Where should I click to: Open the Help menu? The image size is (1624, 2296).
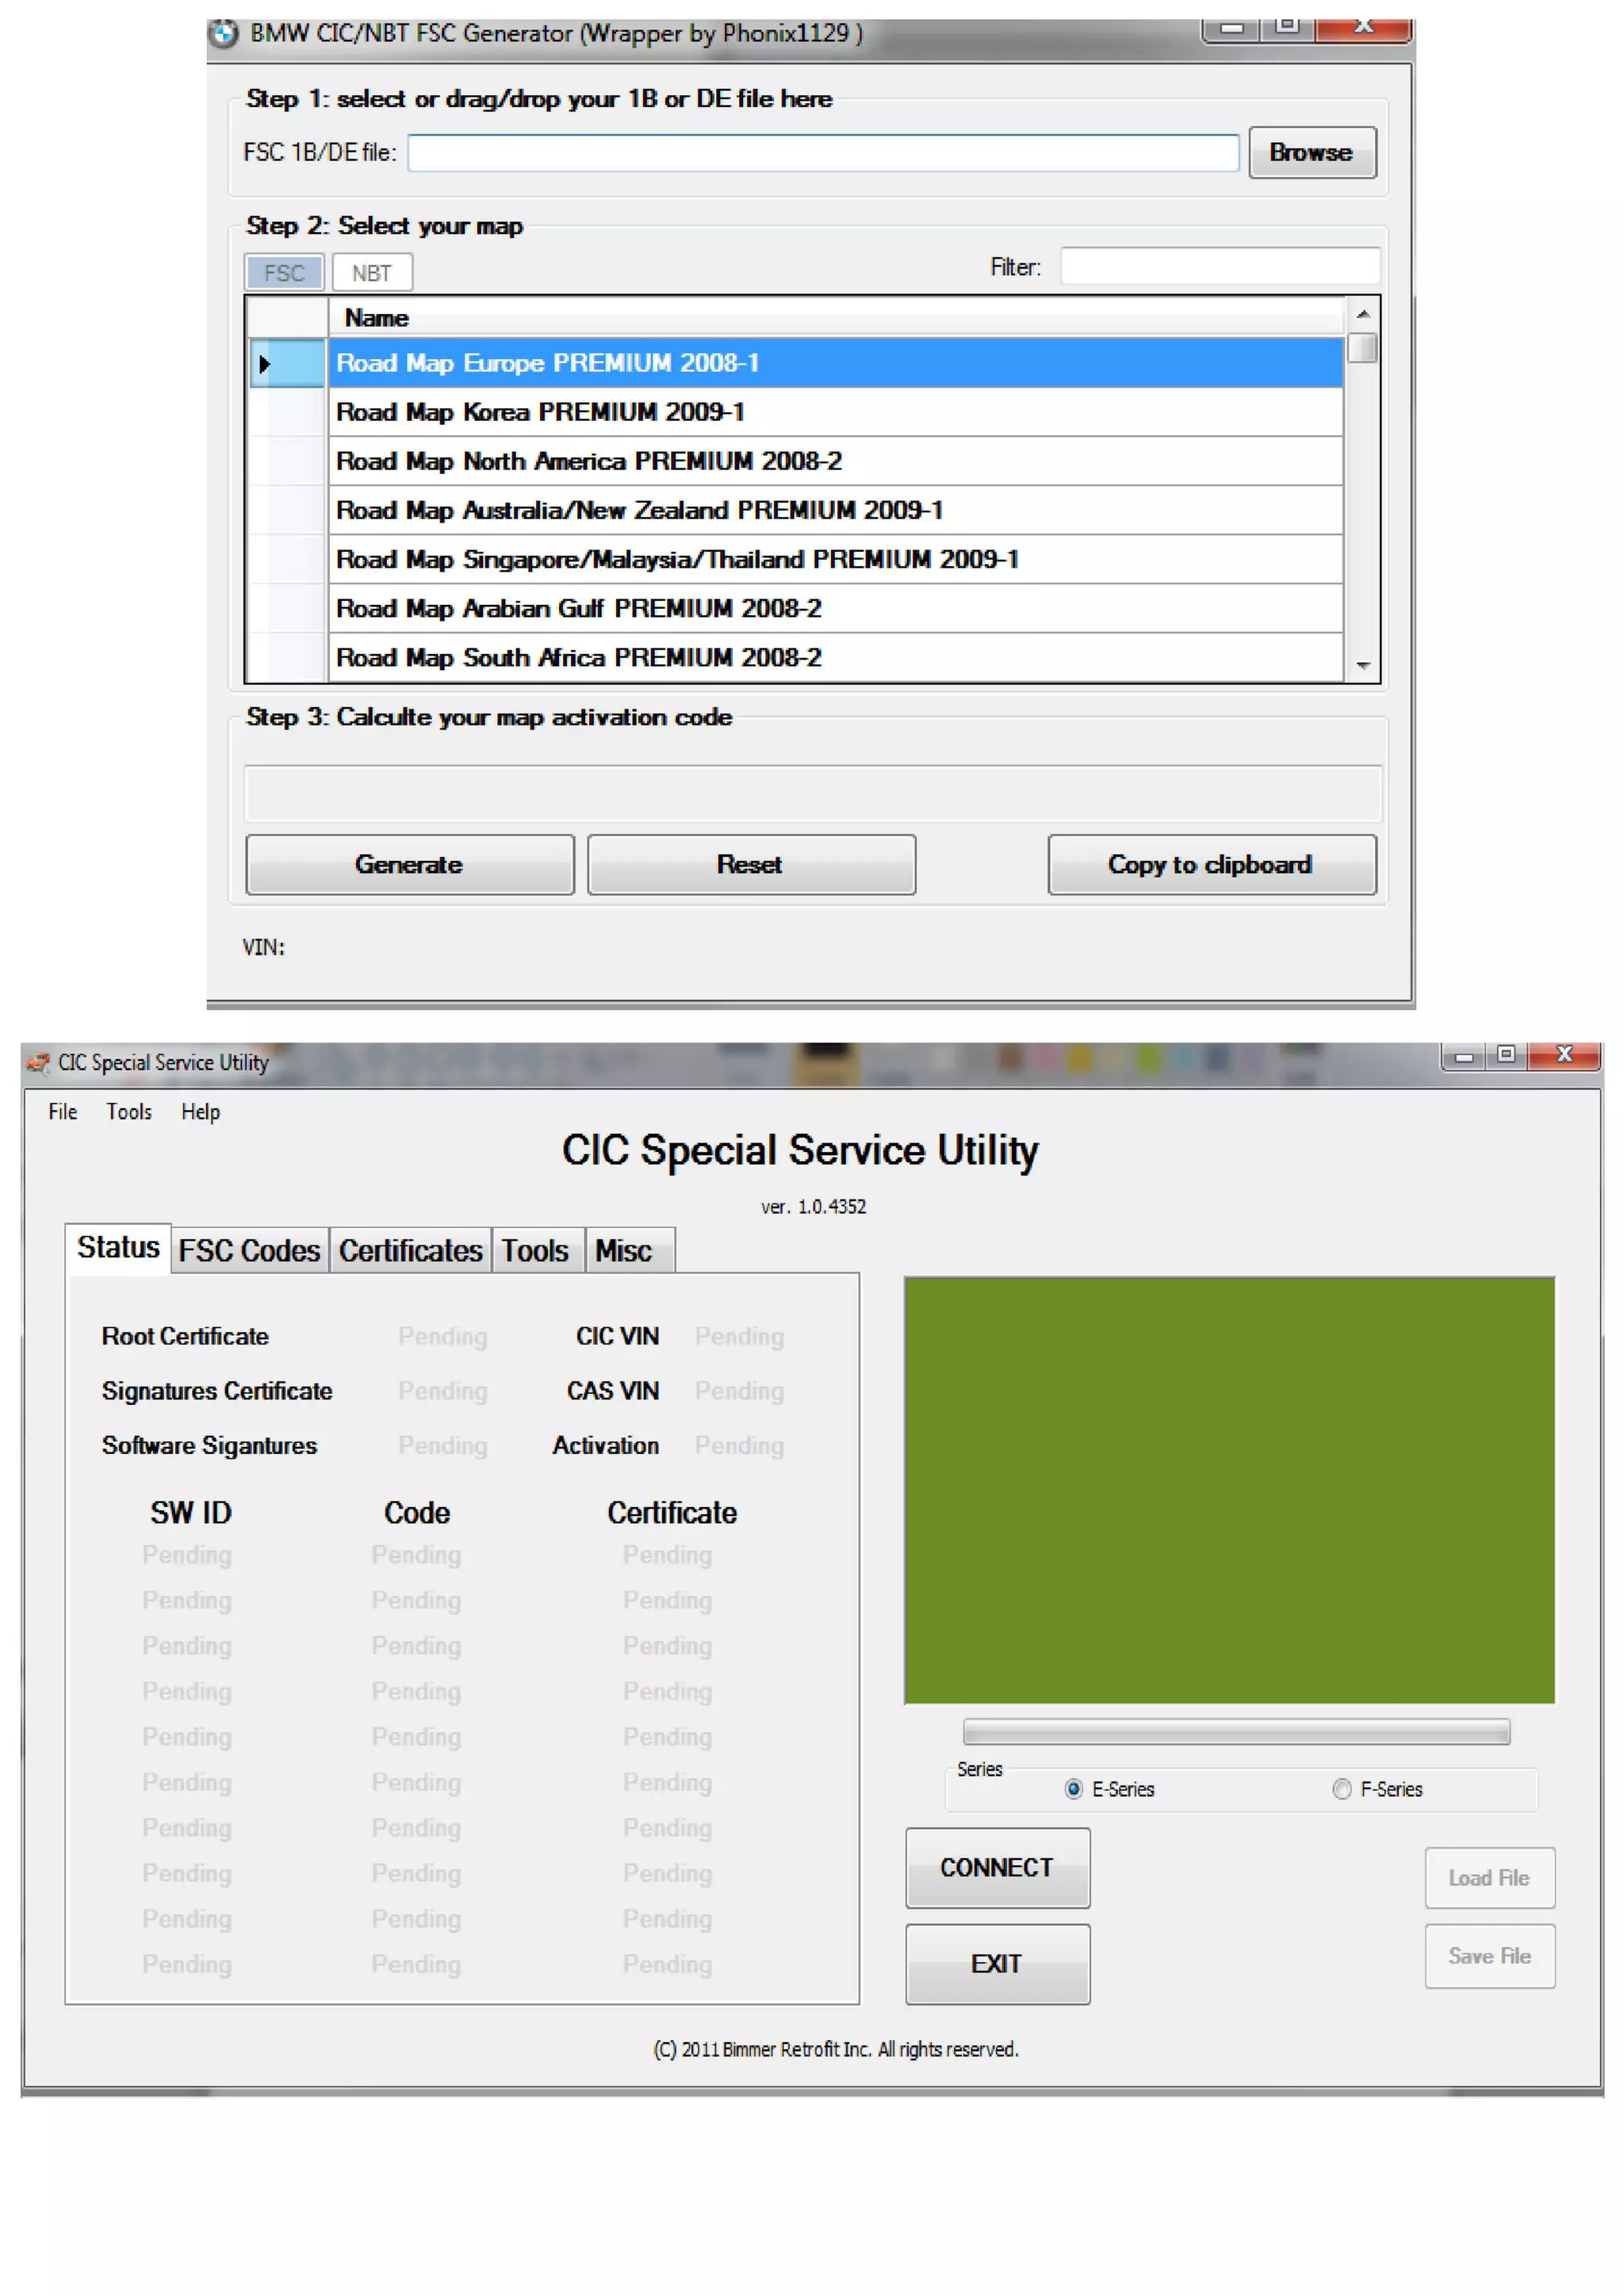point(200,1112)
